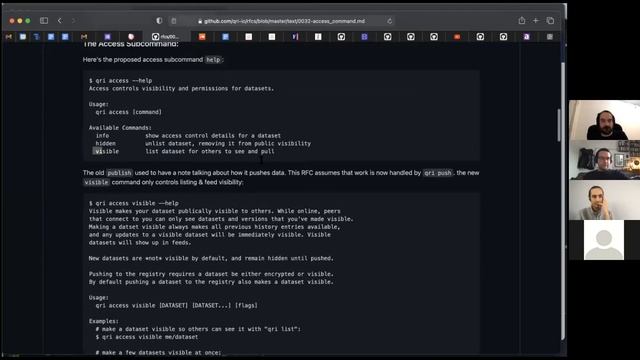Click the page's vertical scrollbar thumb
The image size is (640, 360).
(559, 125)
